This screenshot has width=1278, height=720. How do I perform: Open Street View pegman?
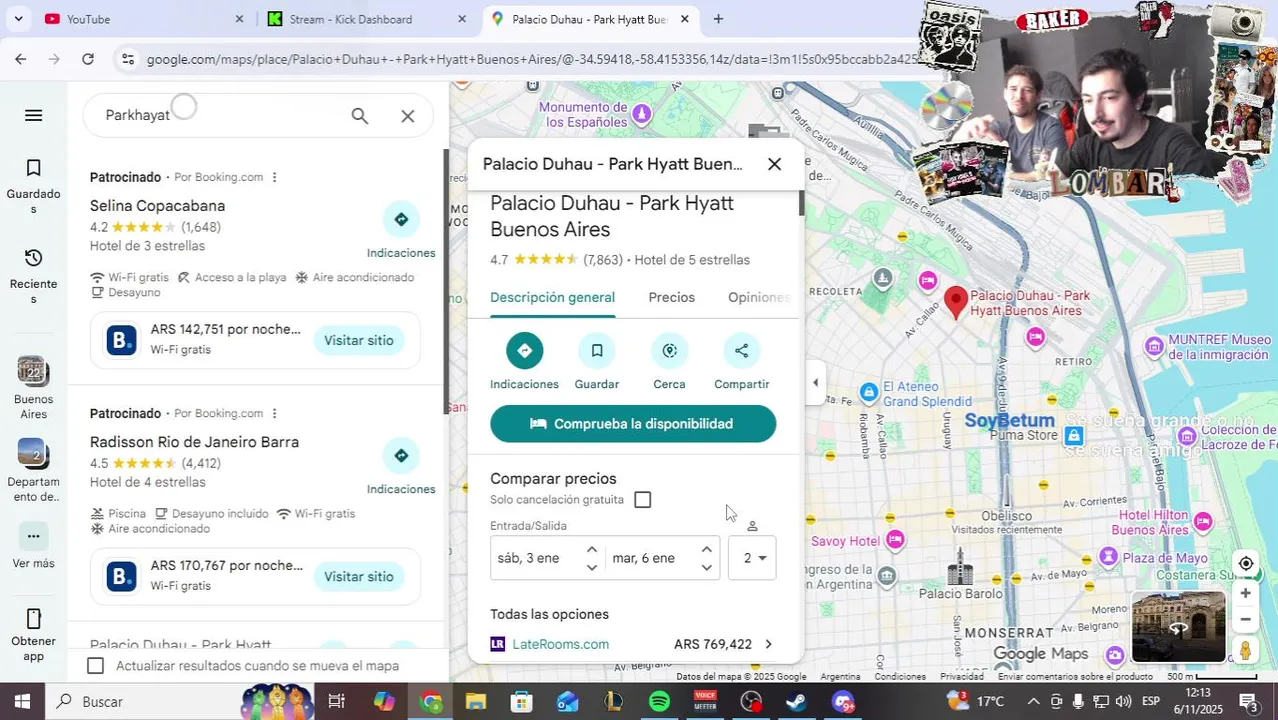1246,650
